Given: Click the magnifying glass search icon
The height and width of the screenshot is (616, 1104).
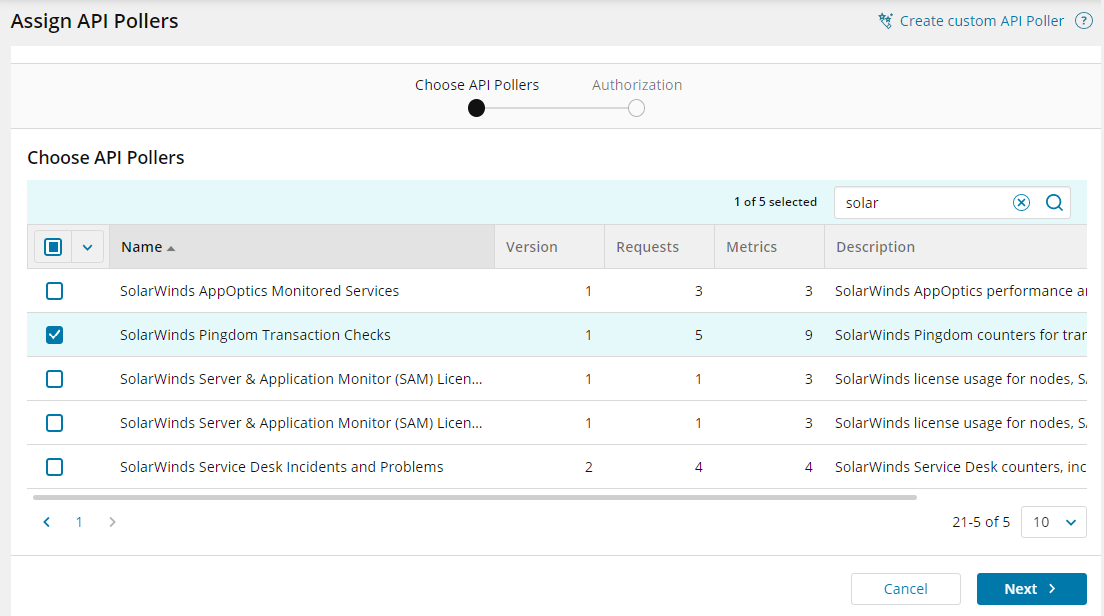Looking at the screenshot, I should point(1054,203).
